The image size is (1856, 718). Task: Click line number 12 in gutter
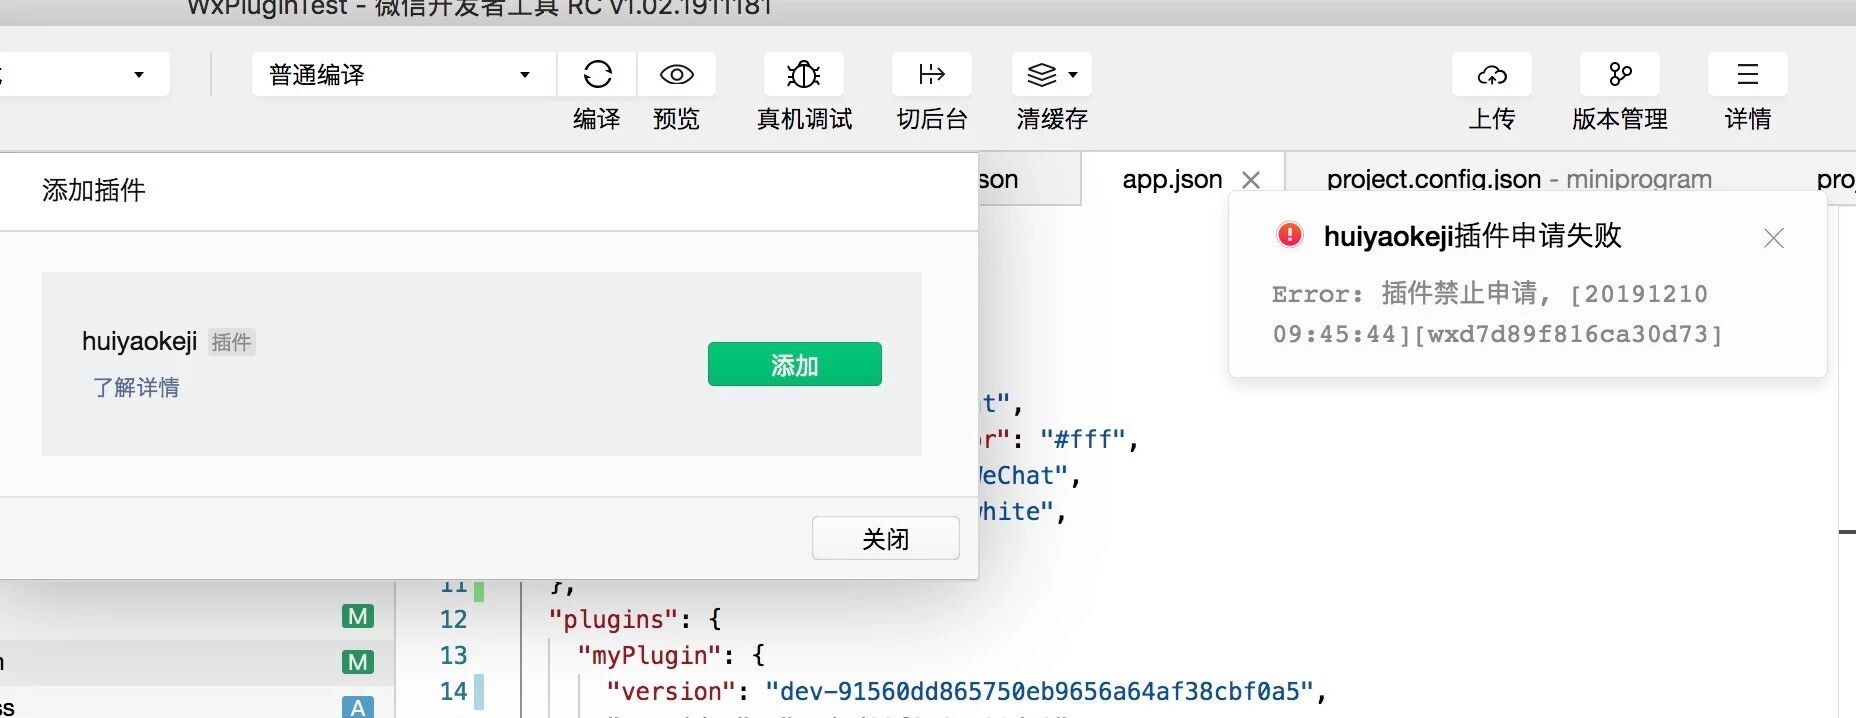454,620
